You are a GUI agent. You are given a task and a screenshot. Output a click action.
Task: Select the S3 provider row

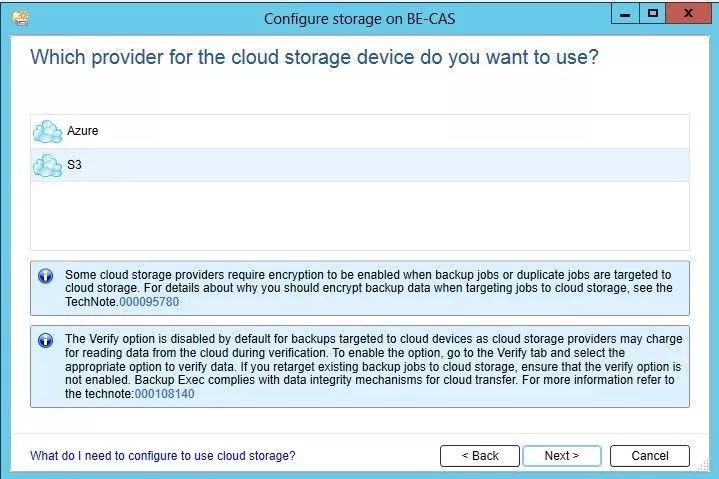360,165
